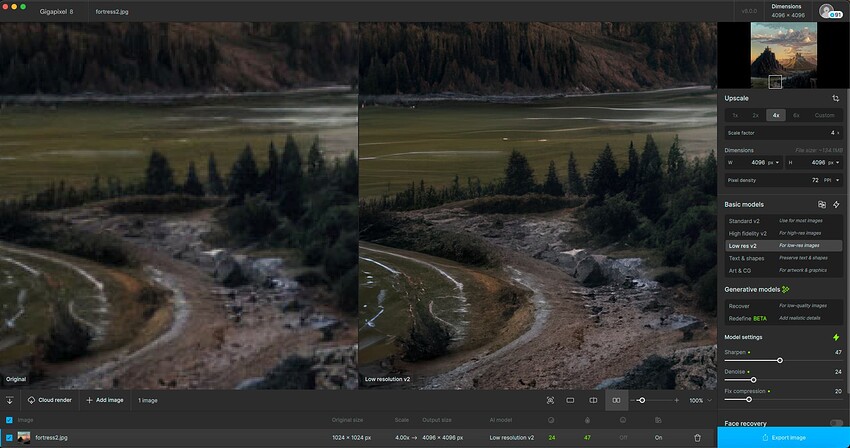The height and width of the screenshot is (448, 850).
Task: Open the width px unit dropdown
Action: coord(774,163)
